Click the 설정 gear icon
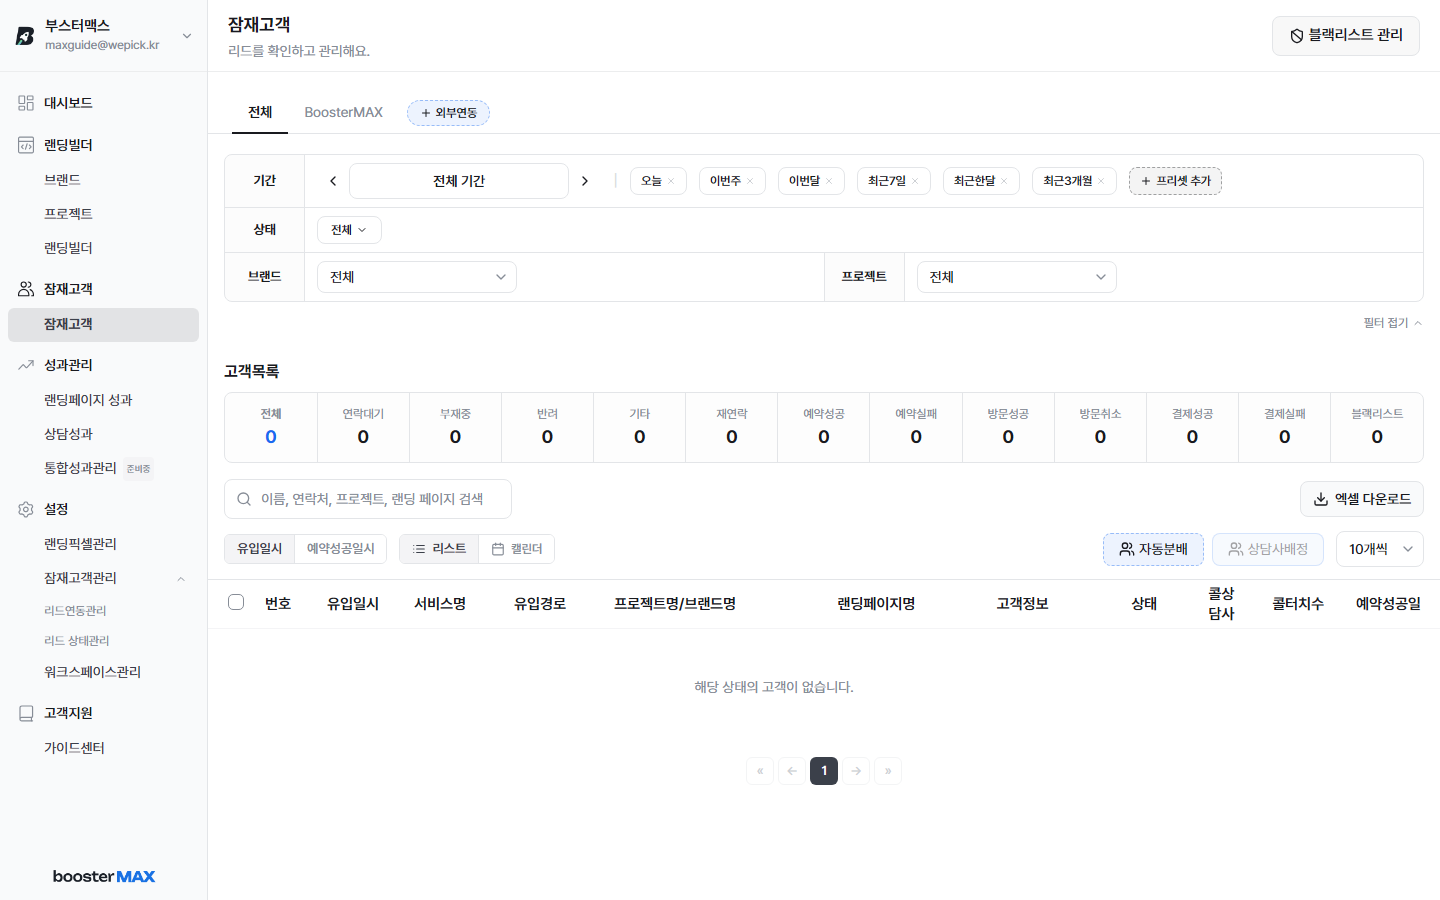The height and width of the screenshot is (900, 1440). click(x=26, y=509)
